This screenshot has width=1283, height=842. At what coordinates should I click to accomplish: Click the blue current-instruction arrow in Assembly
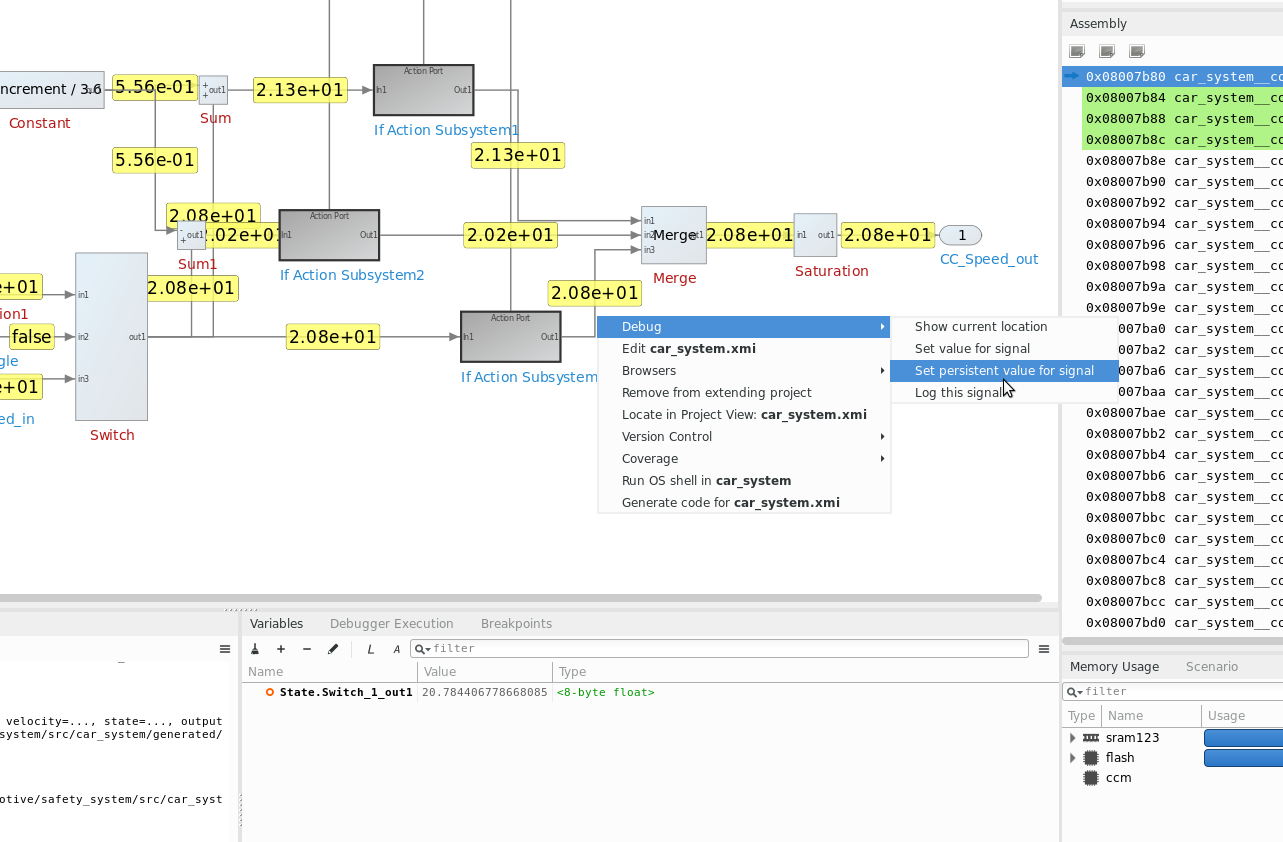[1072, 76]
